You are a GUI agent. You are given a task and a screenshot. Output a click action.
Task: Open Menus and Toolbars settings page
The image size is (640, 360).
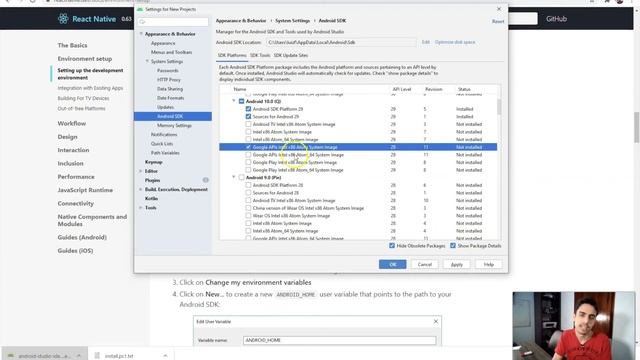pyautogui.click(x=171, y=52)
